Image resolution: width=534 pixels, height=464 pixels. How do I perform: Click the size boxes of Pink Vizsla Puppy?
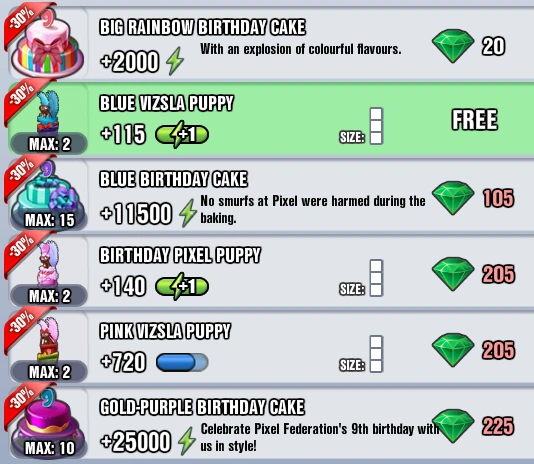coord(376,354)
